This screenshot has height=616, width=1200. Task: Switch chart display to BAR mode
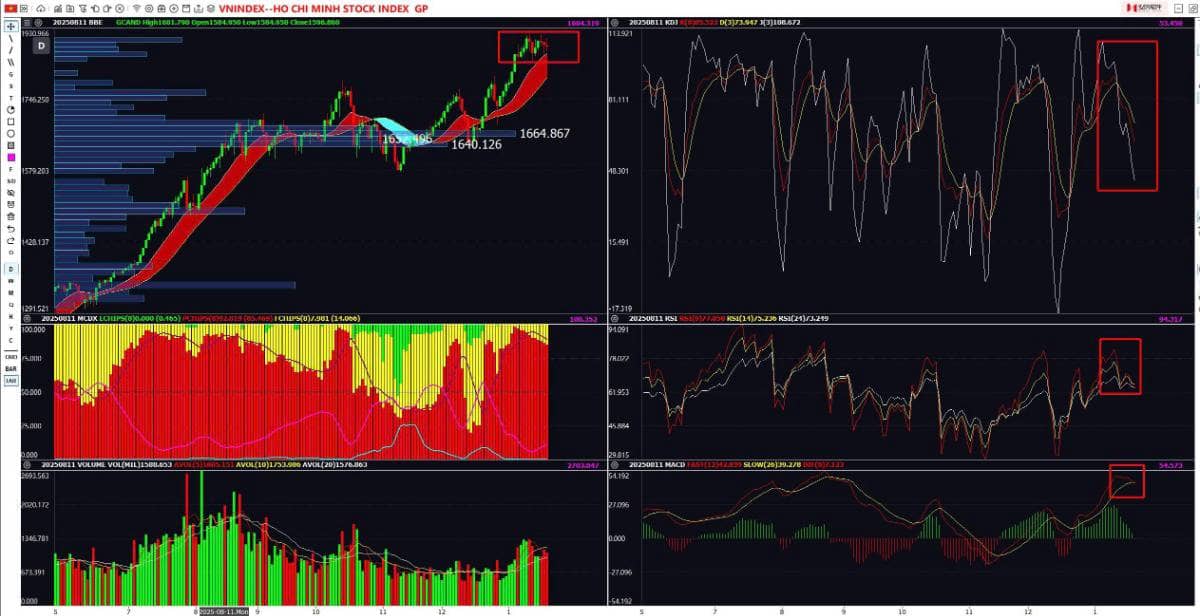coord(10,368)
